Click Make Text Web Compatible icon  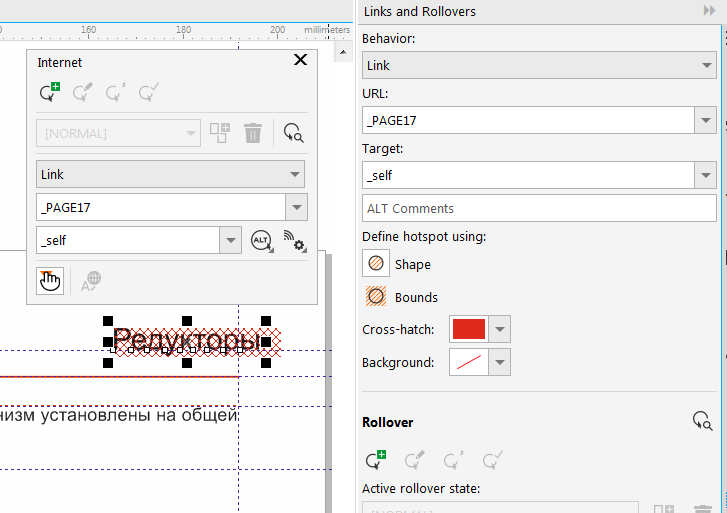(91, 281)
